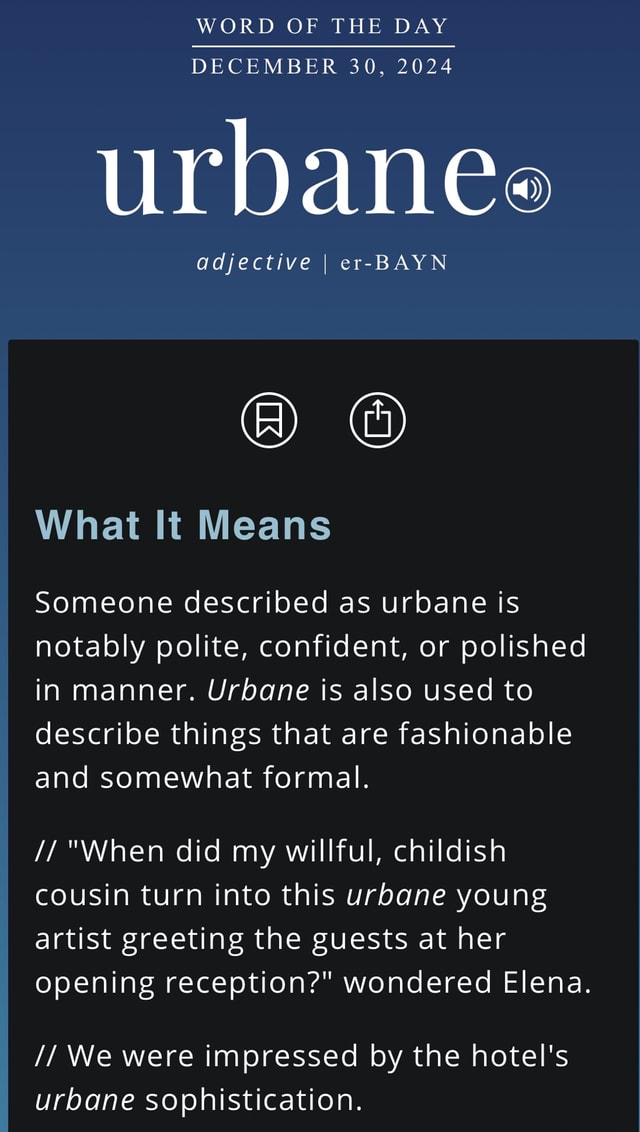Open the December 30, 2024 date selector
Screen dimensions: 640x1132
[x=320, y=66]
